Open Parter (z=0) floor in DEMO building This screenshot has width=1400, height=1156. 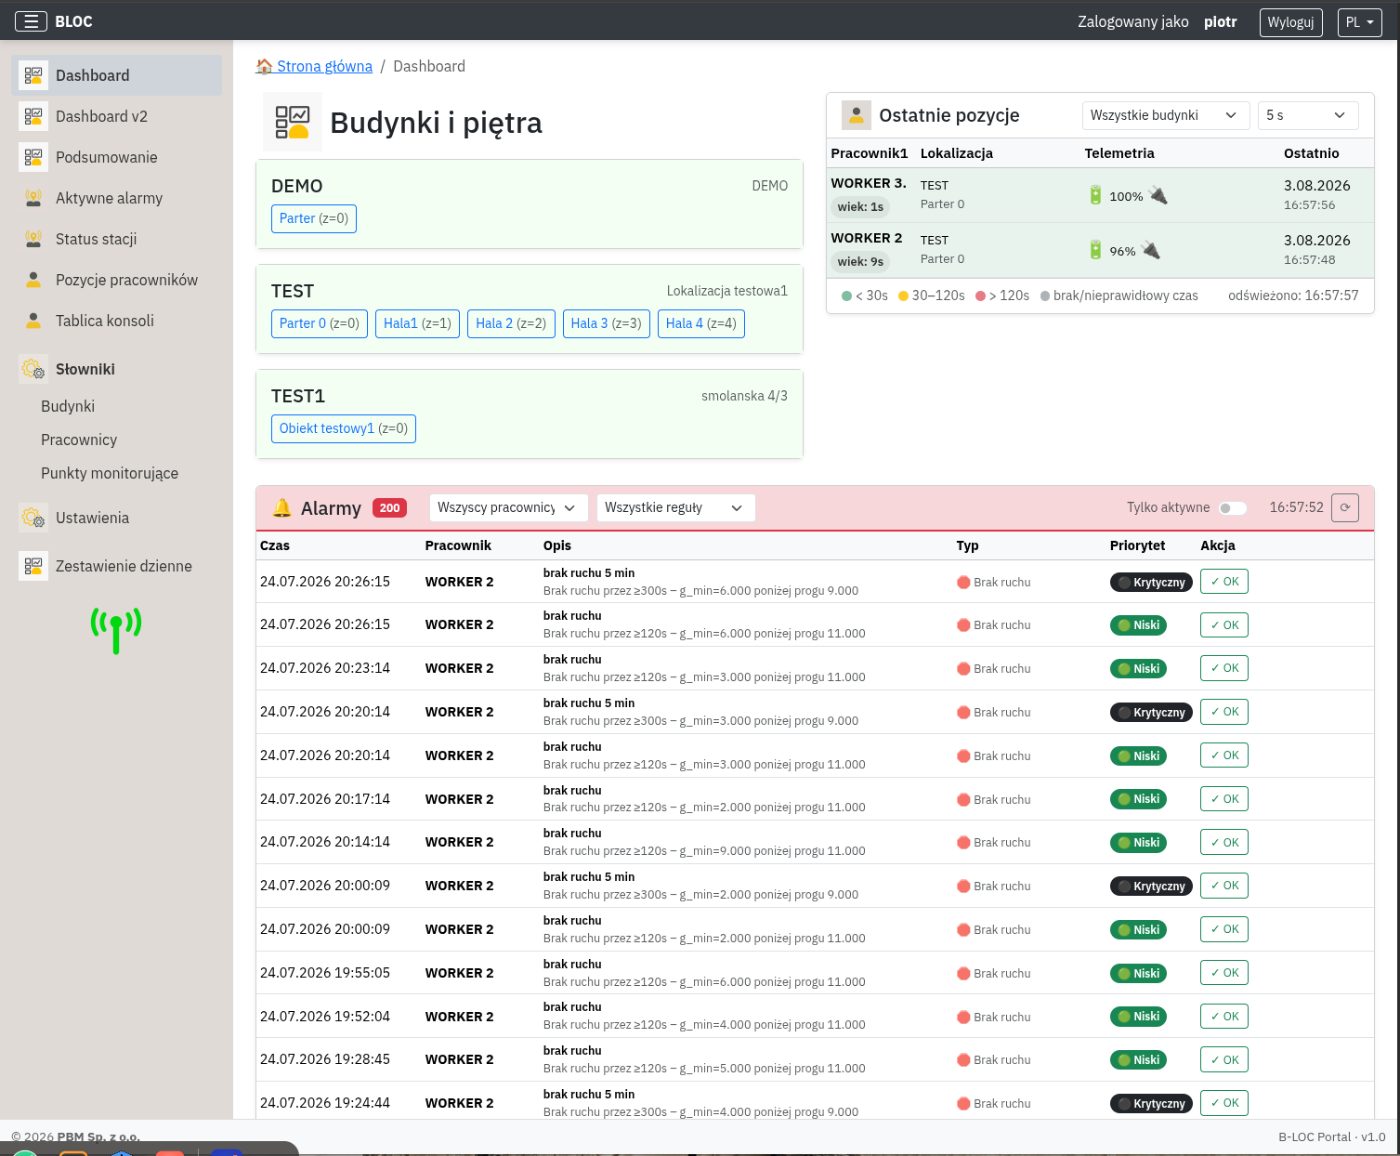314,219
